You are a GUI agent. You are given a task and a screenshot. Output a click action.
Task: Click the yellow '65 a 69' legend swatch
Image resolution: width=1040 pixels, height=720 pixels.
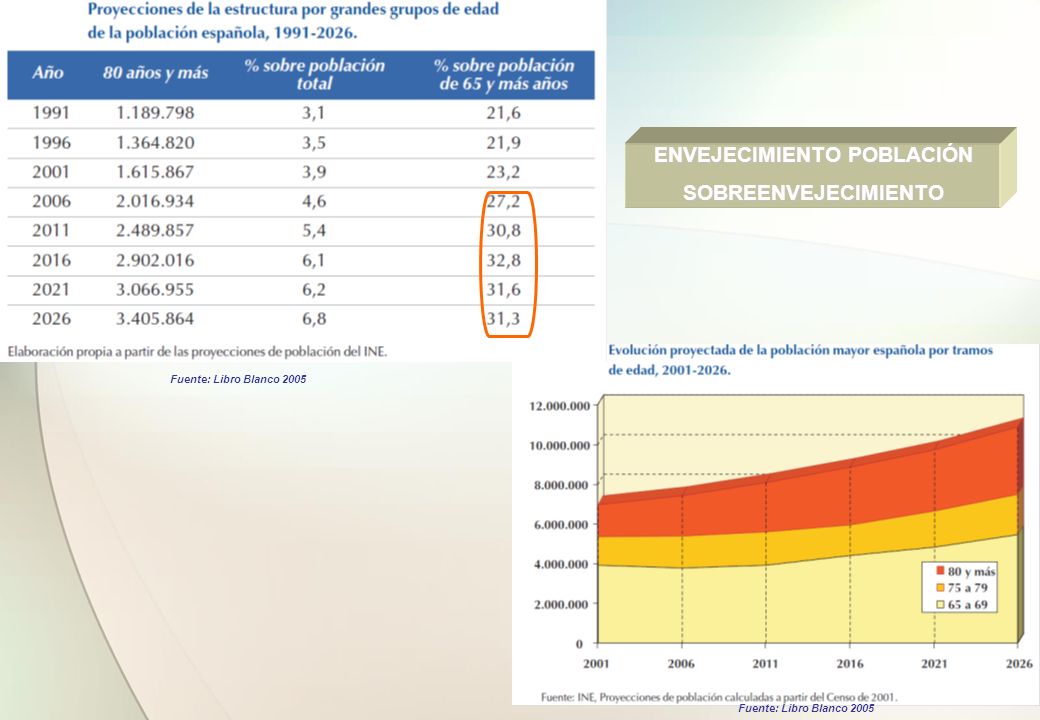940,604
